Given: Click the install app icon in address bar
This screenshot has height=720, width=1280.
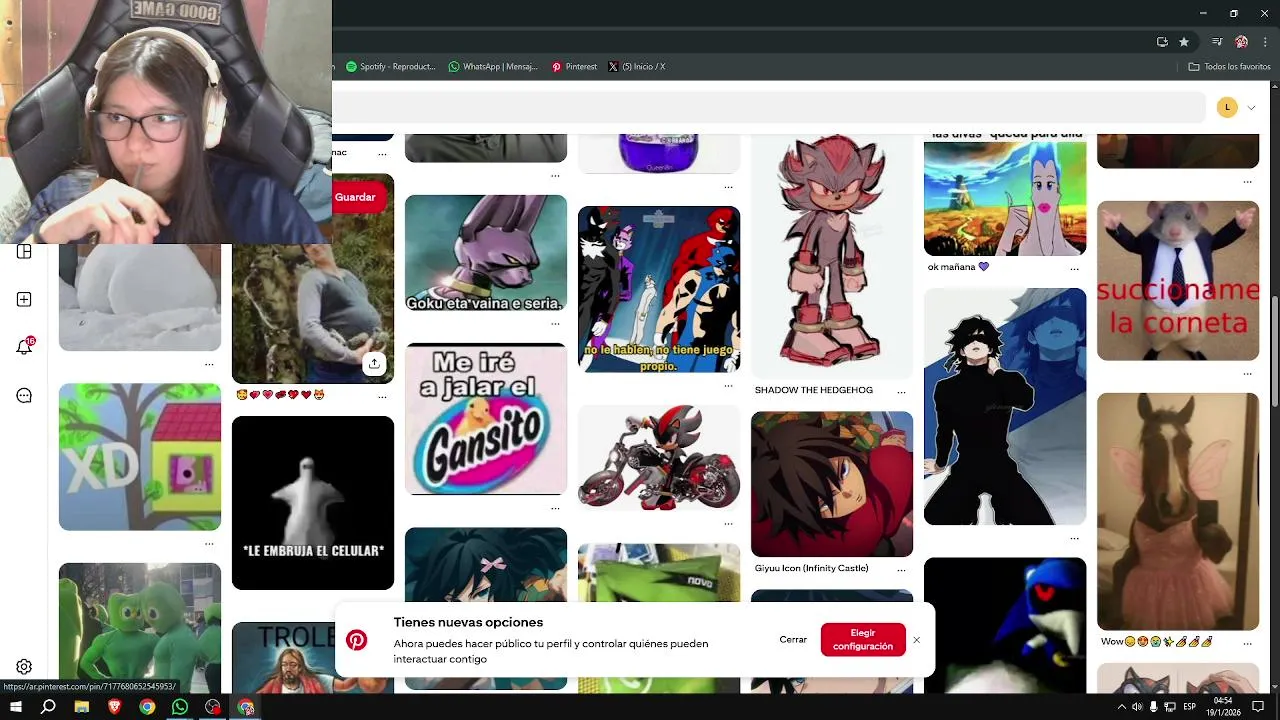Looking at the screenshot, I should [1162, 42].
